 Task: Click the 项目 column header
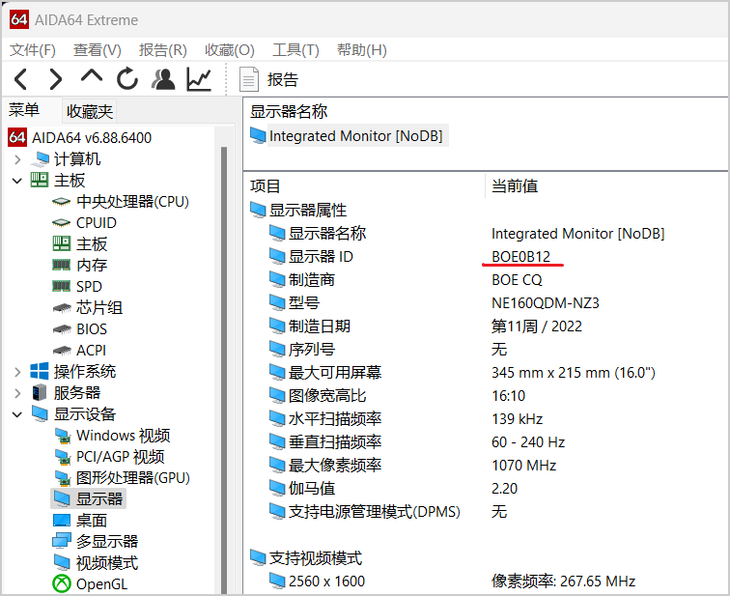pos(265,186)
